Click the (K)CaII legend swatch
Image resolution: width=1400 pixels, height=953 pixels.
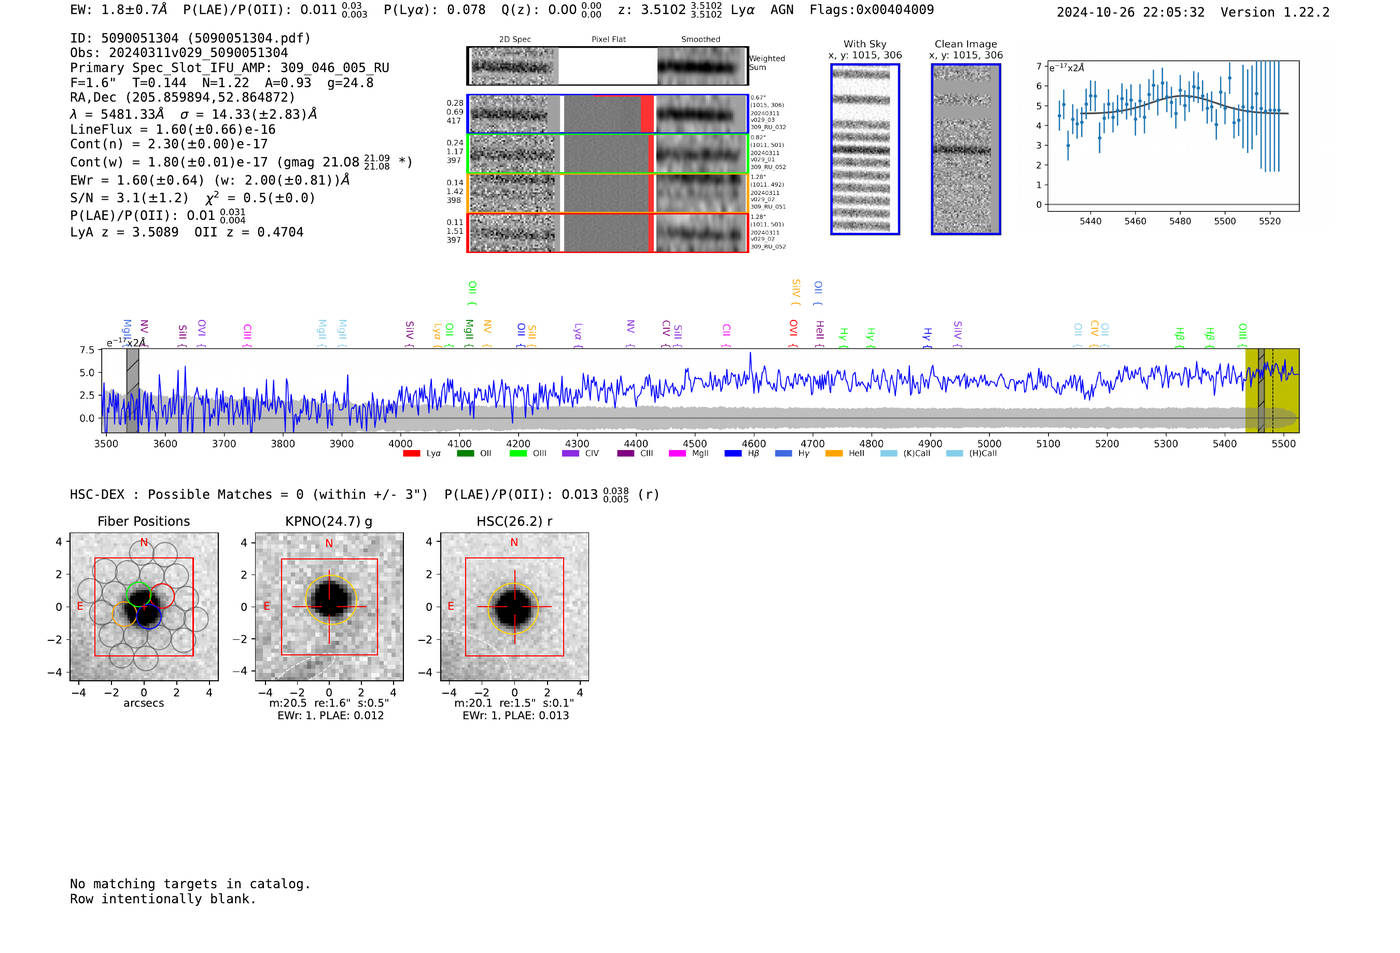click(x=888, y=454)
